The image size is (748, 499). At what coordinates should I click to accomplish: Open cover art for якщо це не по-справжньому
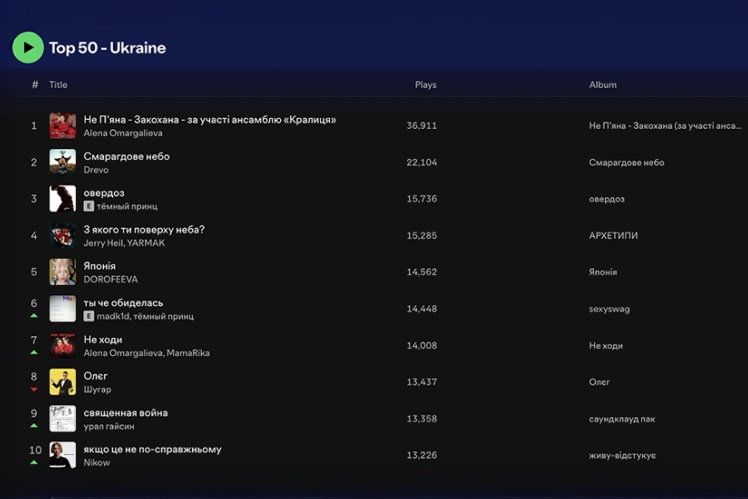pyautogui.click(x=62, y=455)
